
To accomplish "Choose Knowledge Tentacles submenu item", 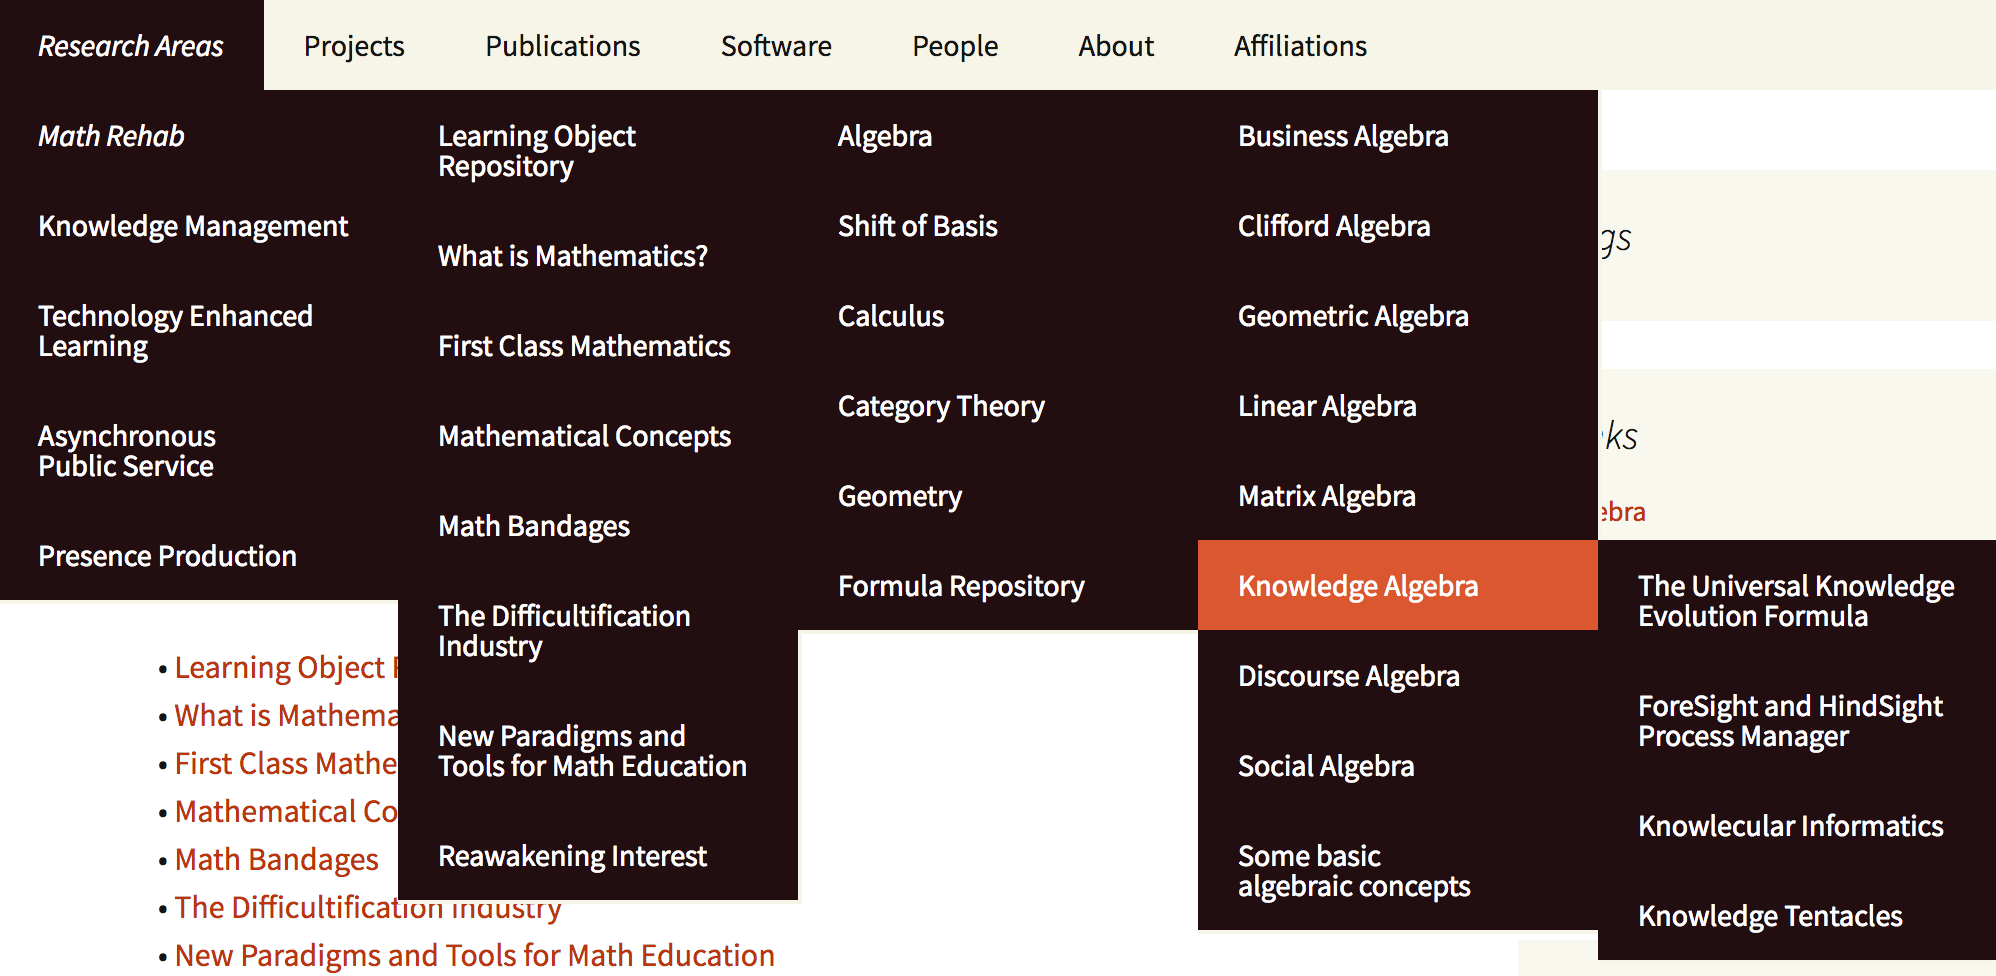I will [x=1770, y=916].
